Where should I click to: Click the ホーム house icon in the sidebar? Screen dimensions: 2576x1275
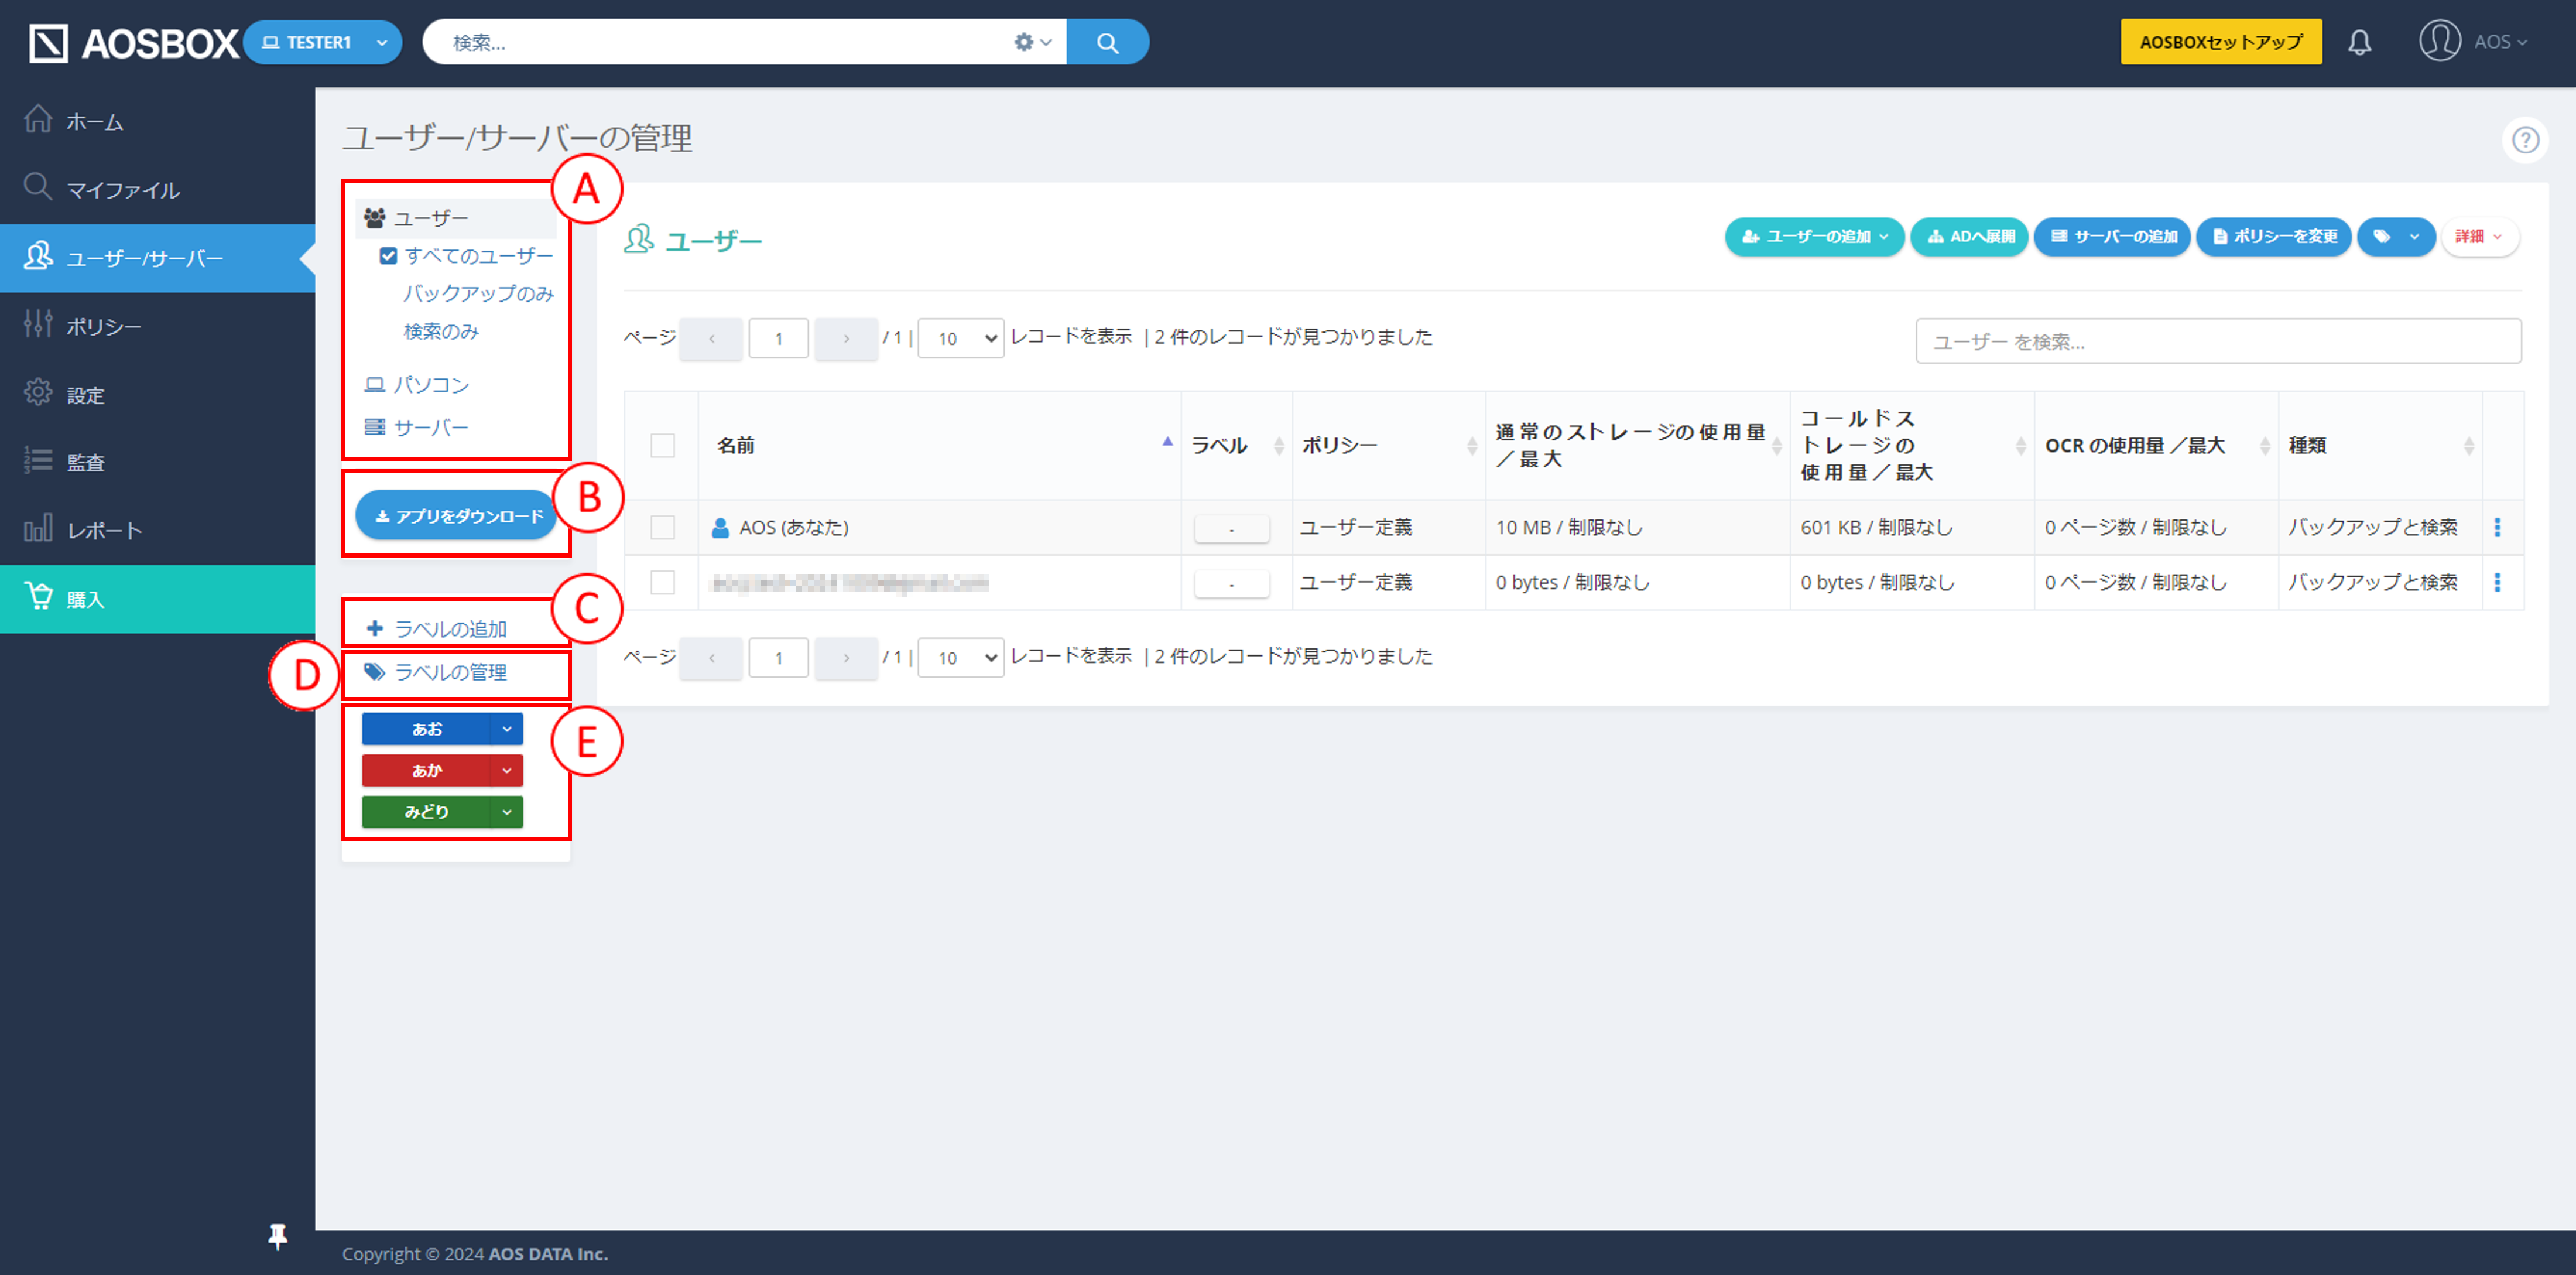point(38,120)
